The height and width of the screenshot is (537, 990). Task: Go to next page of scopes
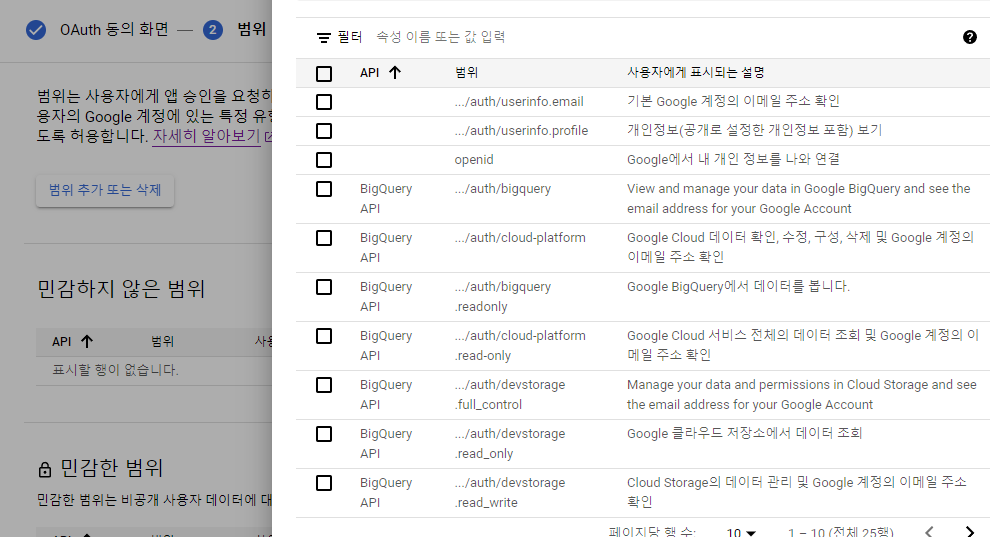pyautogui.click(x=970, y=531)
